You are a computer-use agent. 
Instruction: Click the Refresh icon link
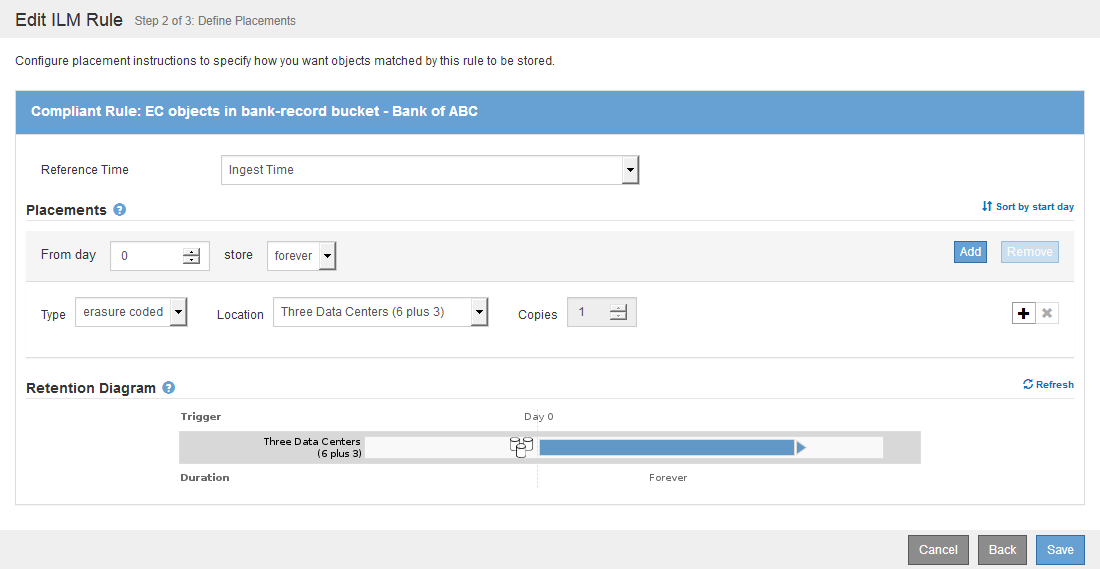[x=1028, y=384]
